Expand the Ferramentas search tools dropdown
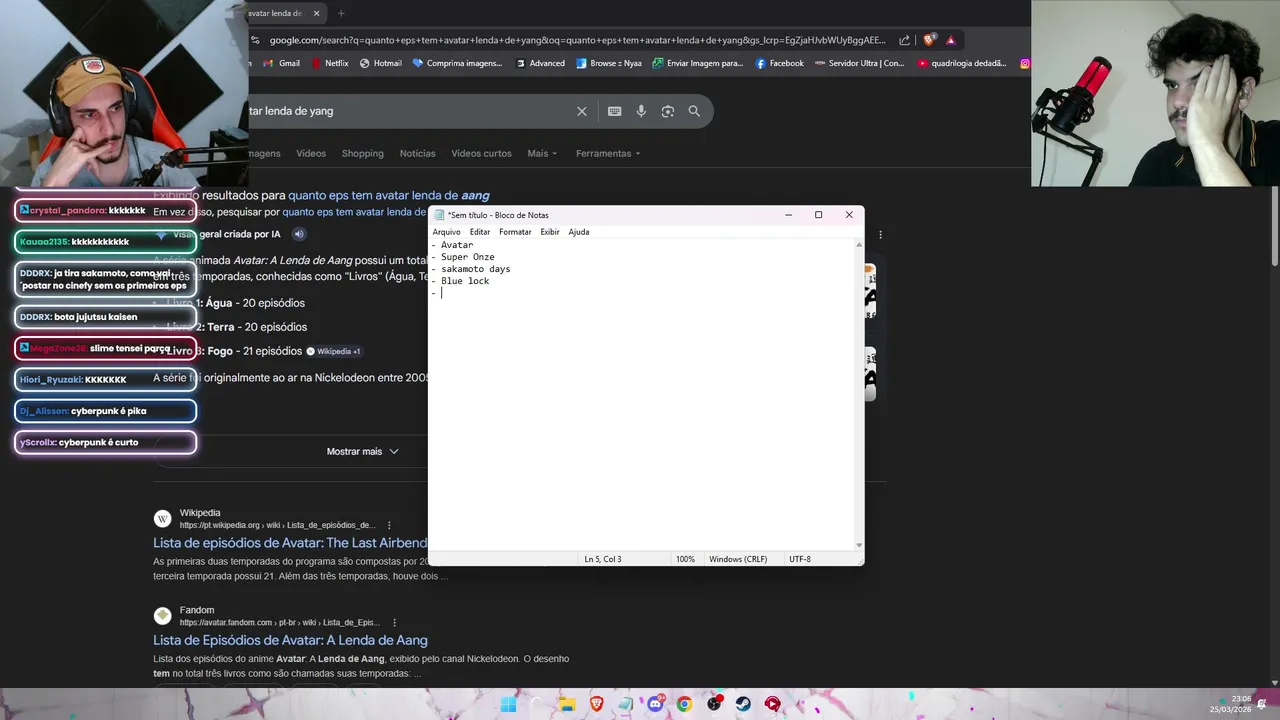The image size is (1280, 720). 608,153
